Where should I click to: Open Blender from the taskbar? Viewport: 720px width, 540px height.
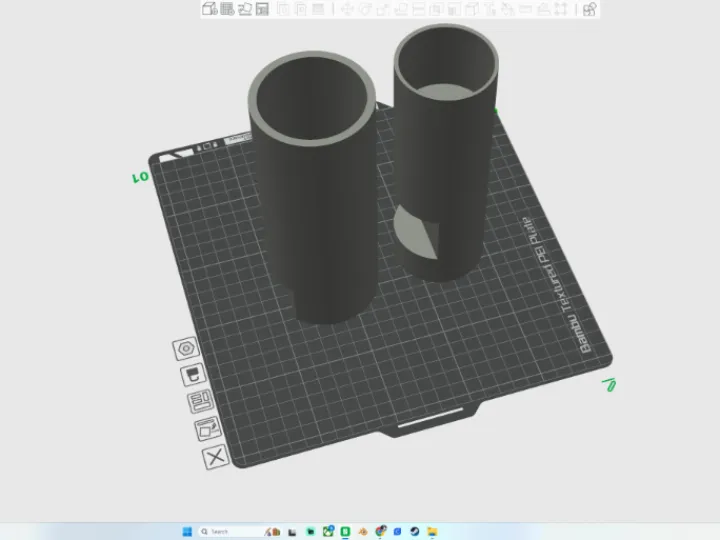click(x=363, y=532)
